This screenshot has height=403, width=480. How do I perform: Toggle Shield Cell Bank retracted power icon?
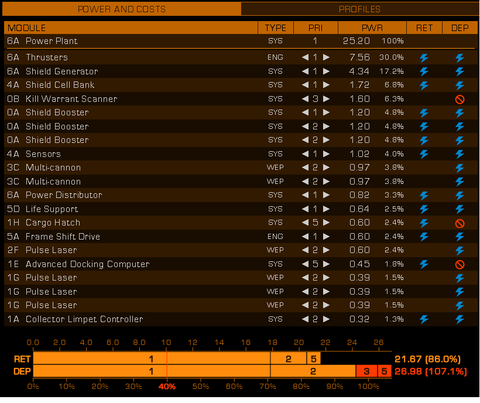(x=424, y=86)
